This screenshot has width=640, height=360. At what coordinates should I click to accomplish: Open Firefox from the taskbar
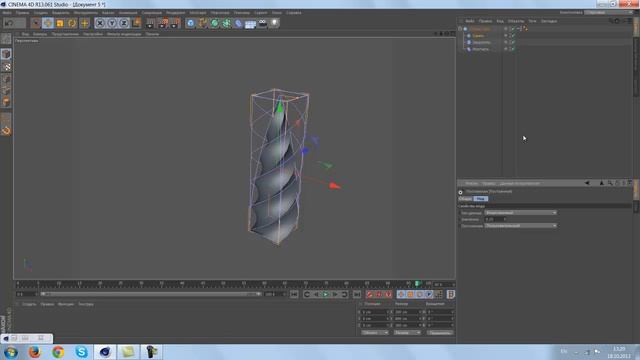[x=35, y=351]
